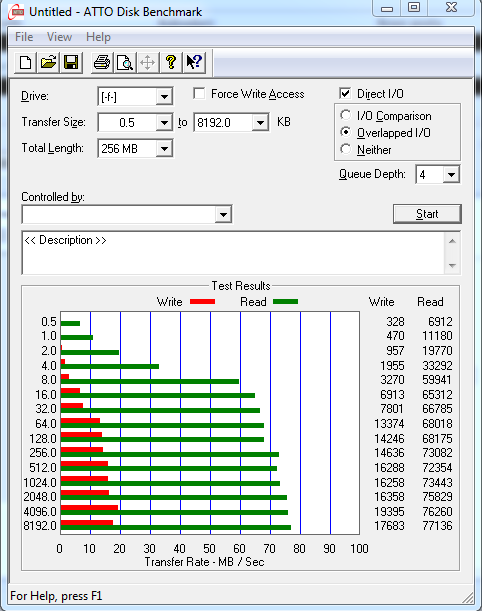This screenshot has height=611, width=482.
Task: Click green Read legend swatch
Action: coord(286,302)
